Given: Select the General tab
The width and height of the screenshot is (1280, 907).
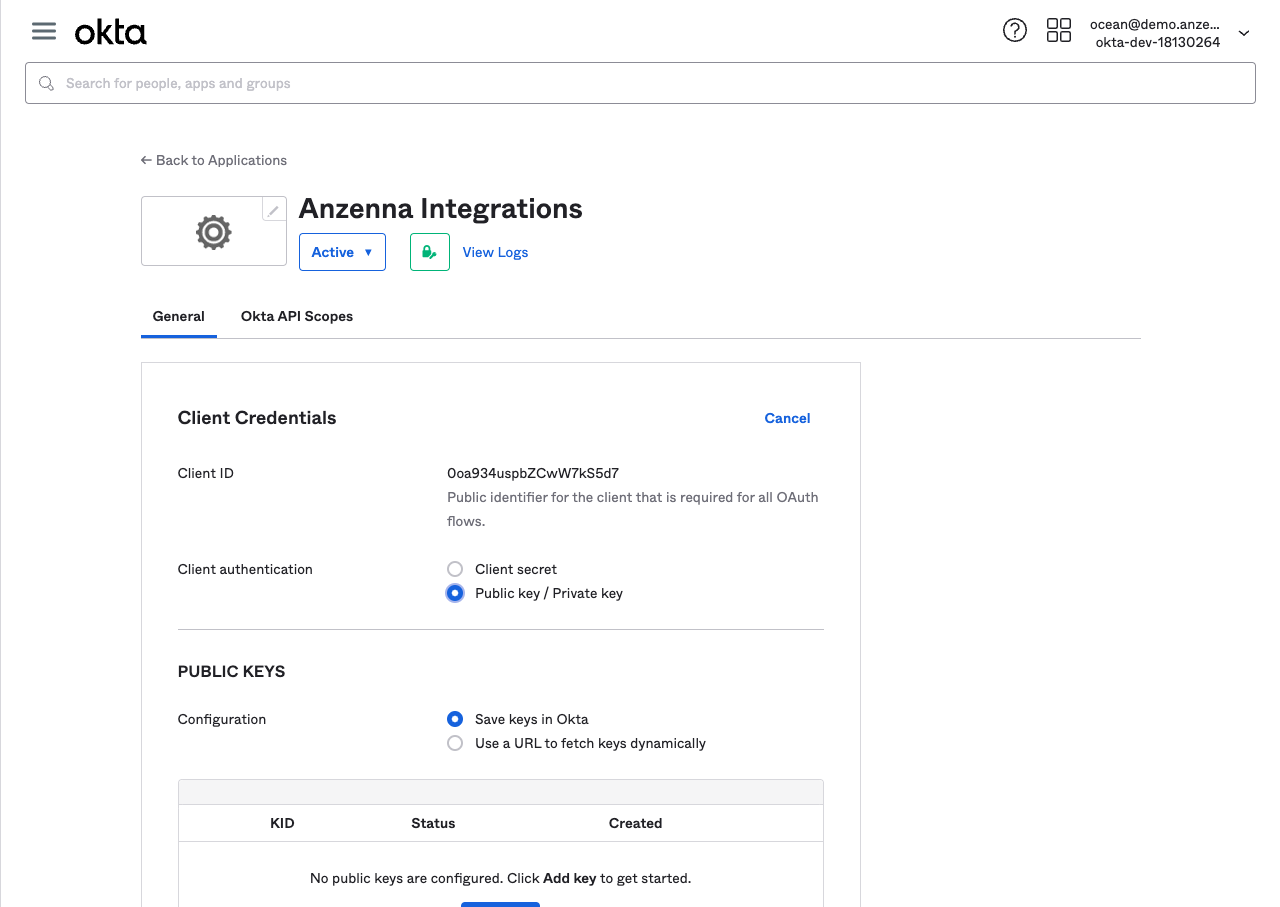Looking at the screenshot, I should point(178,316).
